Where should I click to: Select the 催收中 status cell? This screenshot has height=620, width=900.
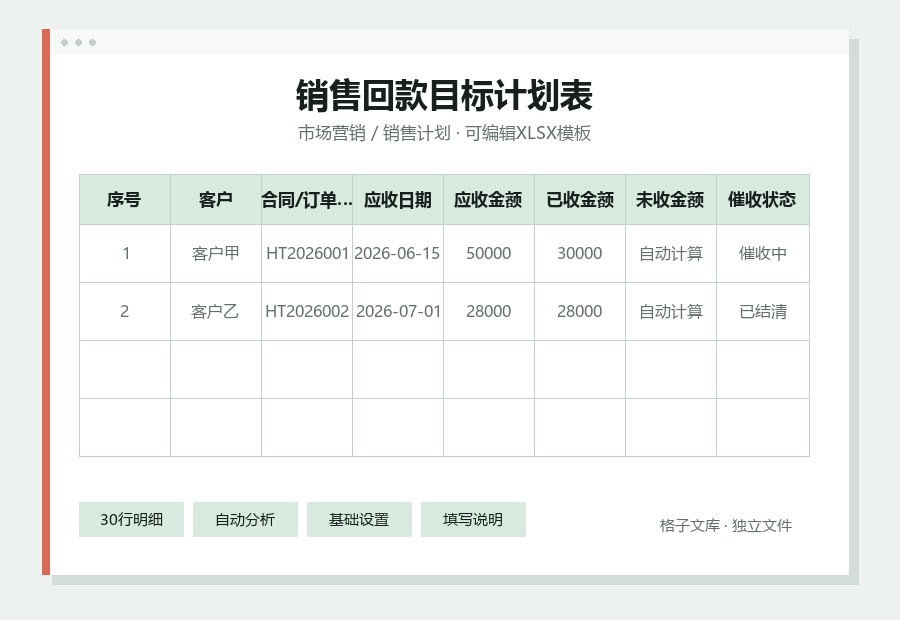(763, 253)
